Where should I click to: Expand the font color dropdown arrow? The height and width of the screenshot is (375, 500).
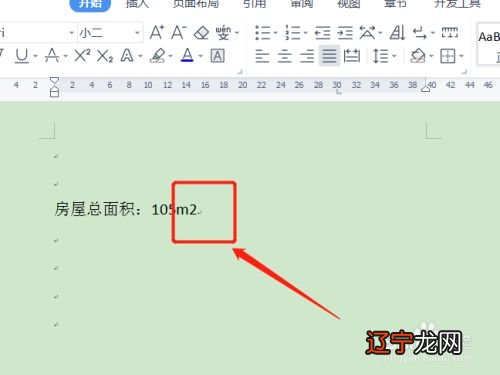click(x=200, y=56)
